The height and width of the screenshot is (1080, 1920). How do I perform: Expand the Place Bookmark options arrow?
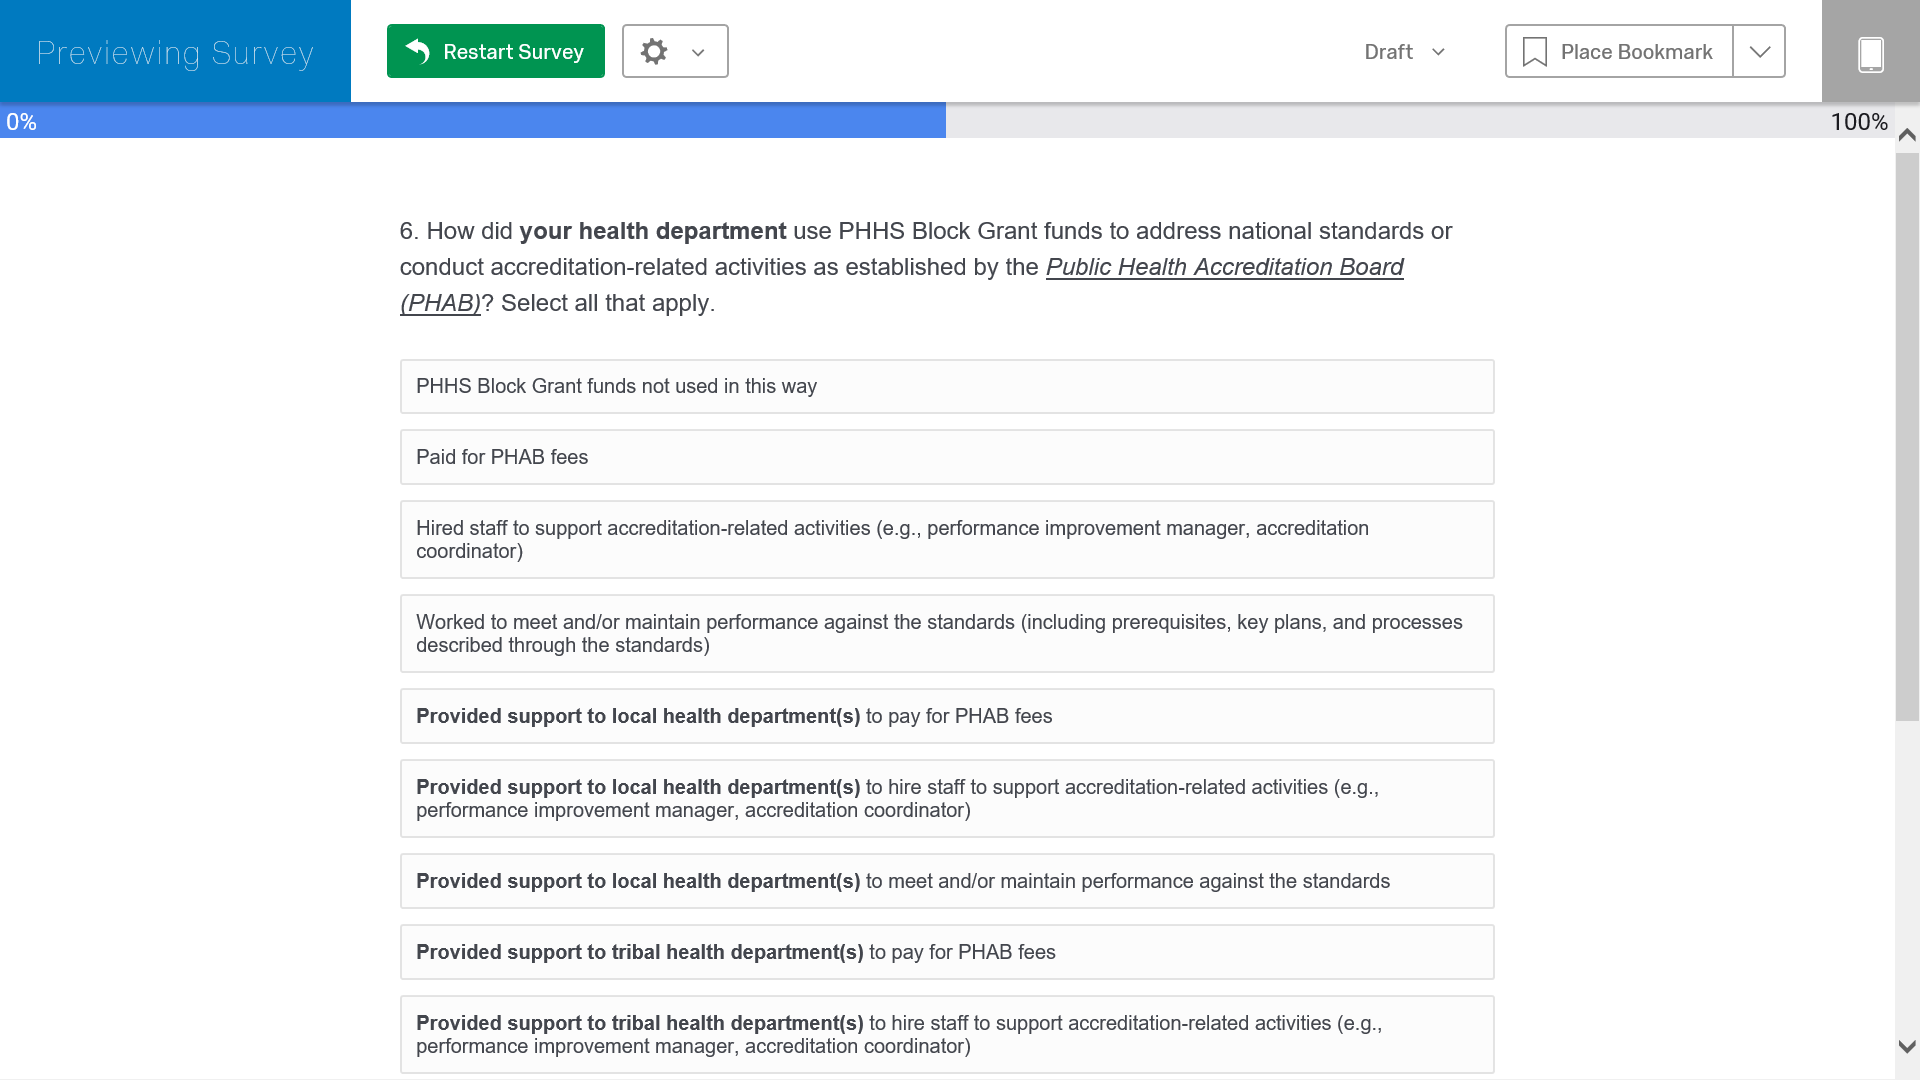[1759, 52]
